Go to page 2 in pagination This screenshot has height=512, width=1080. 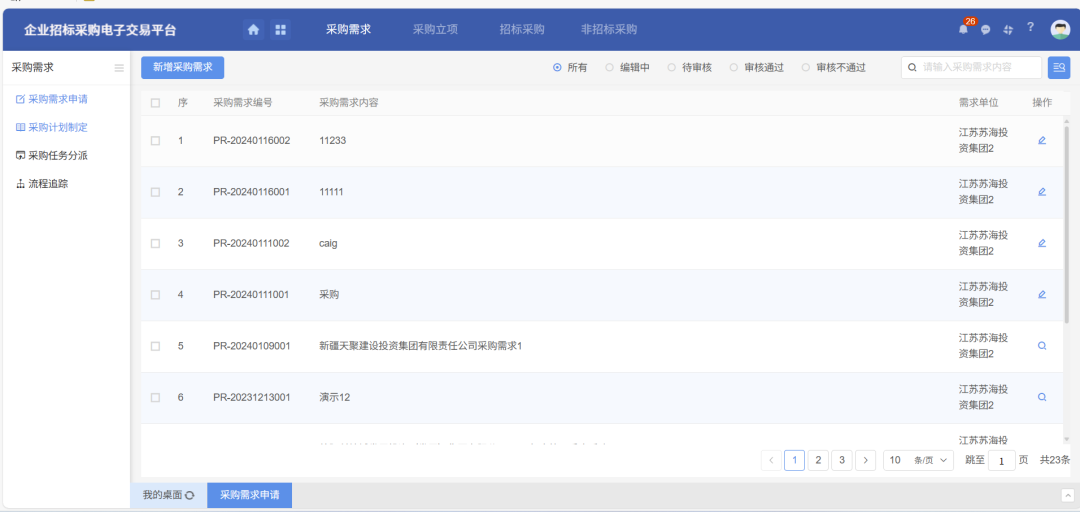[818, 460]
